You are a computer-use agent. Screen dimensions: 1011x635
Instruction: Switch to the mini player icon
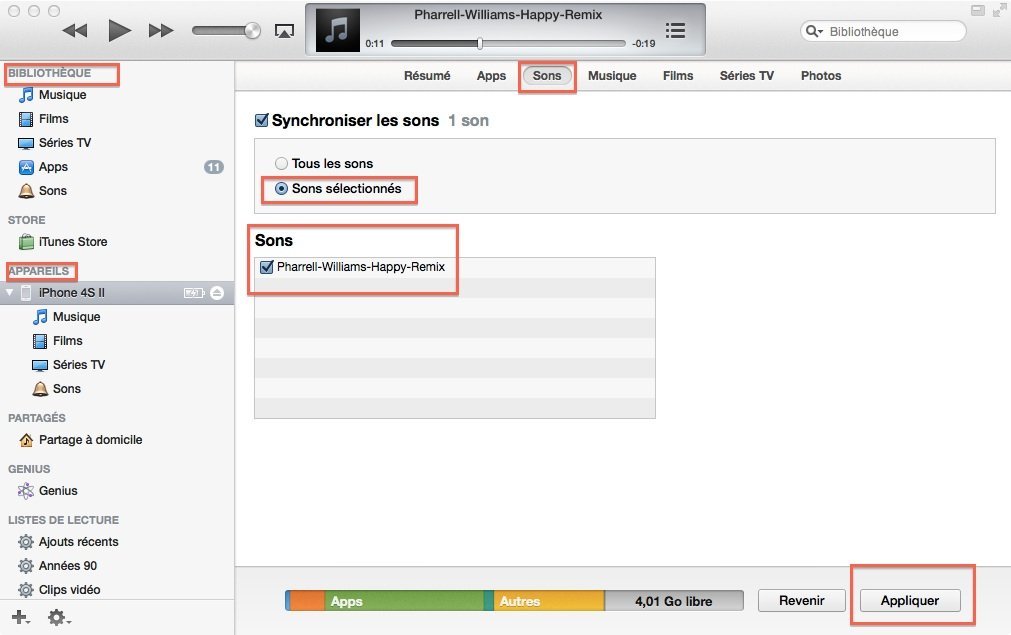coord(978,10)
